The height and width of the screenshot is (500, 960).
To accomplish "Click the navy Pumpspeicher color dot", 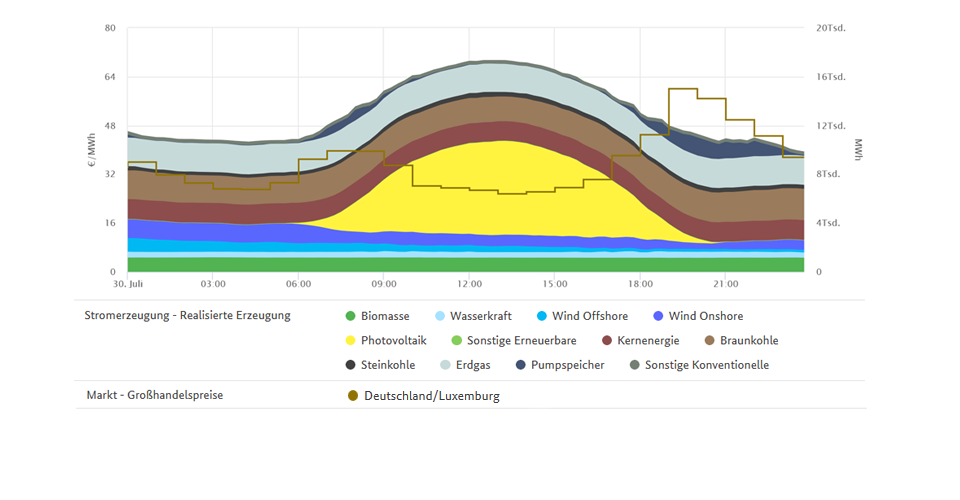I will click(520, 365).
